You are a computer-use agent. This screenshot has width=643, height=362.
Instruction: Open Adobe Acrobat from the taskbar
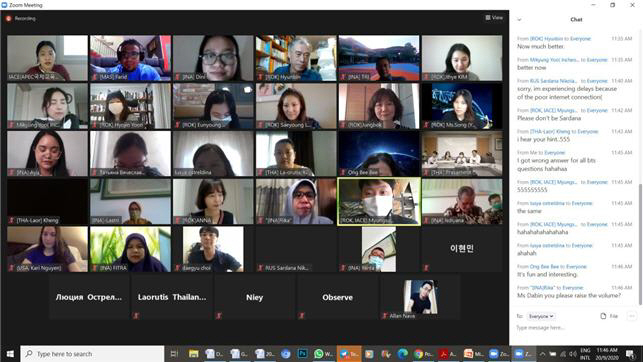[448, 353]
